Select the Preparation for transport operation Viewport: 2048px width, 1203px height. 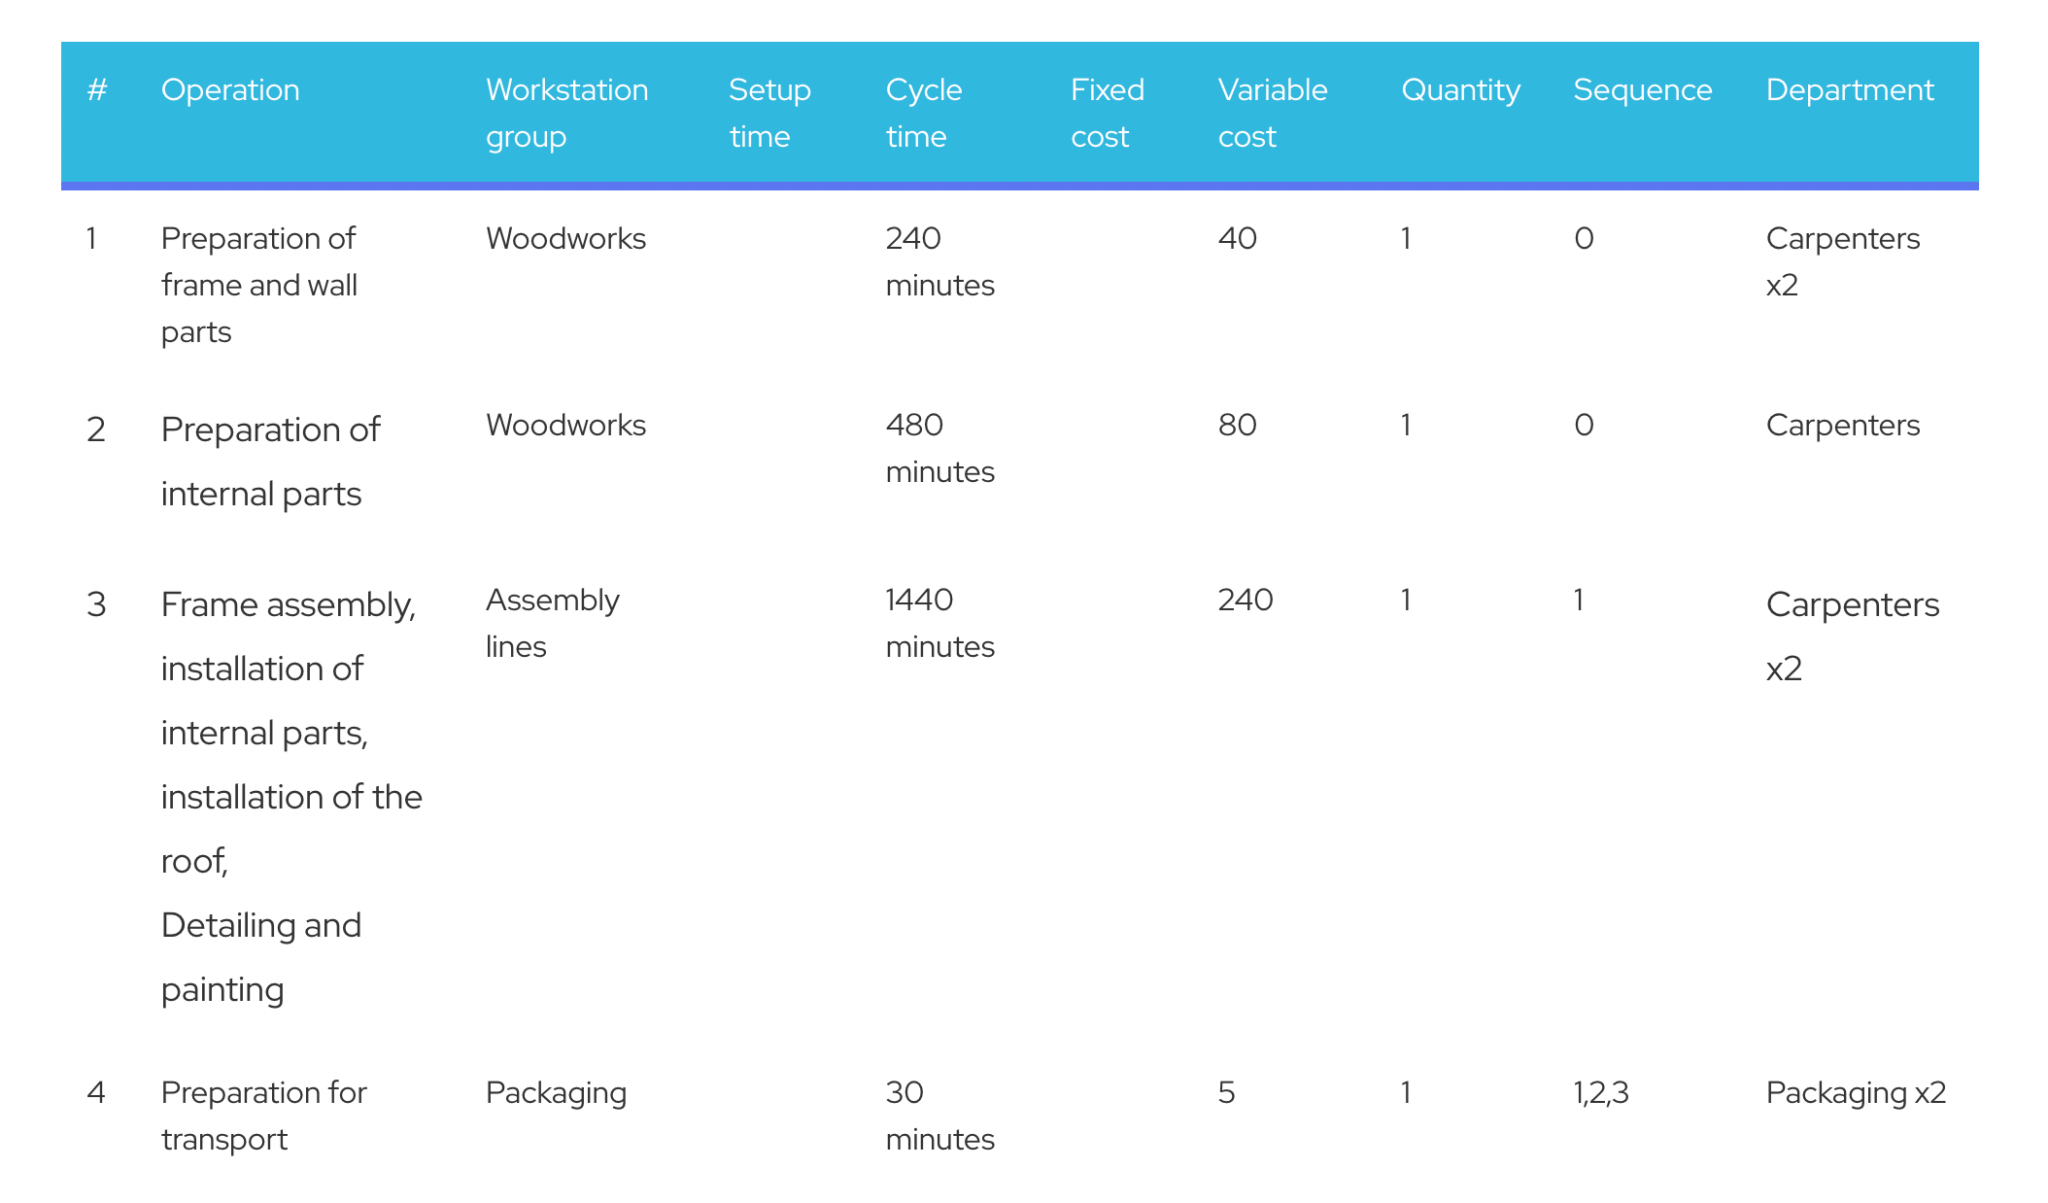pos(263,1115)
